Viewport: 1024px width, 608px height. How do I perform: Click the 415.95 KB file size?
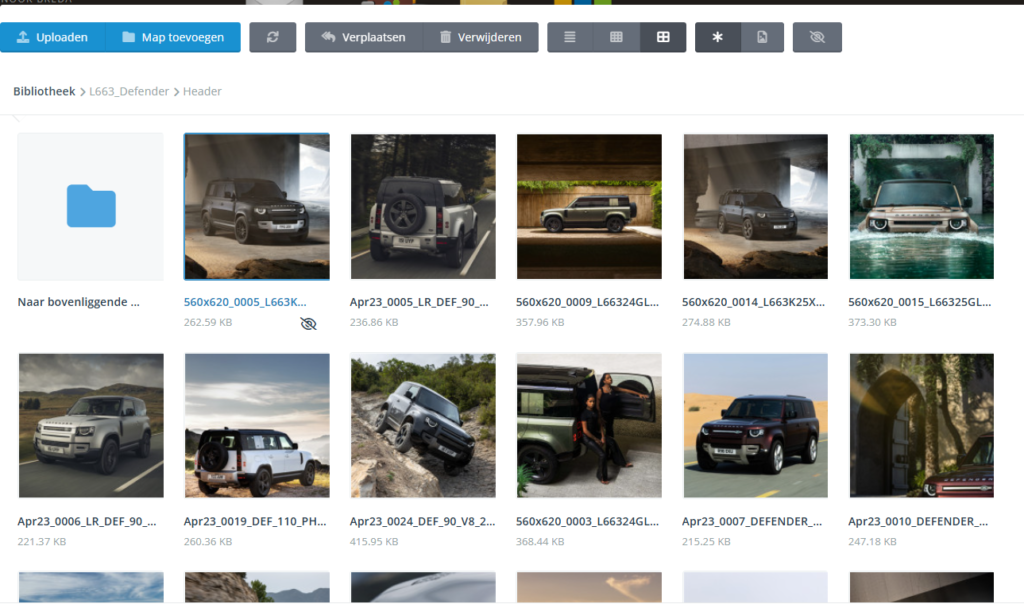coord(374,541)
